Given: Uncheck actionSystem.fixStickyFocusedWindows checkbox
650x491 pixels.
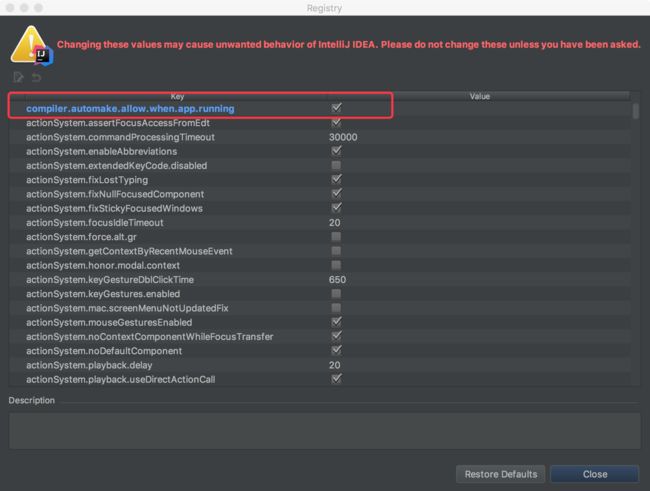Looking at the screenshot, I should [336, 208].
